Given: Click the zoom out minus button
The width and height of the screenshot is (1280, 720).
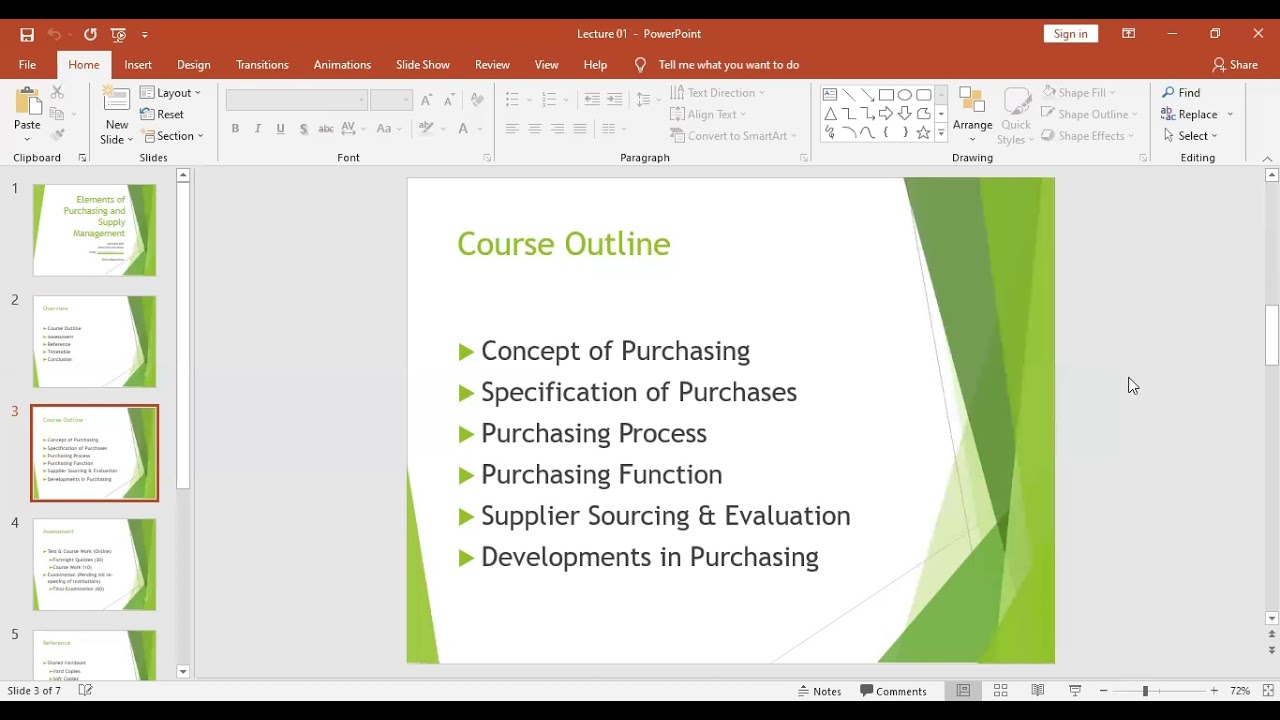Looking at the screenshot, I should tap(1103, 691).
